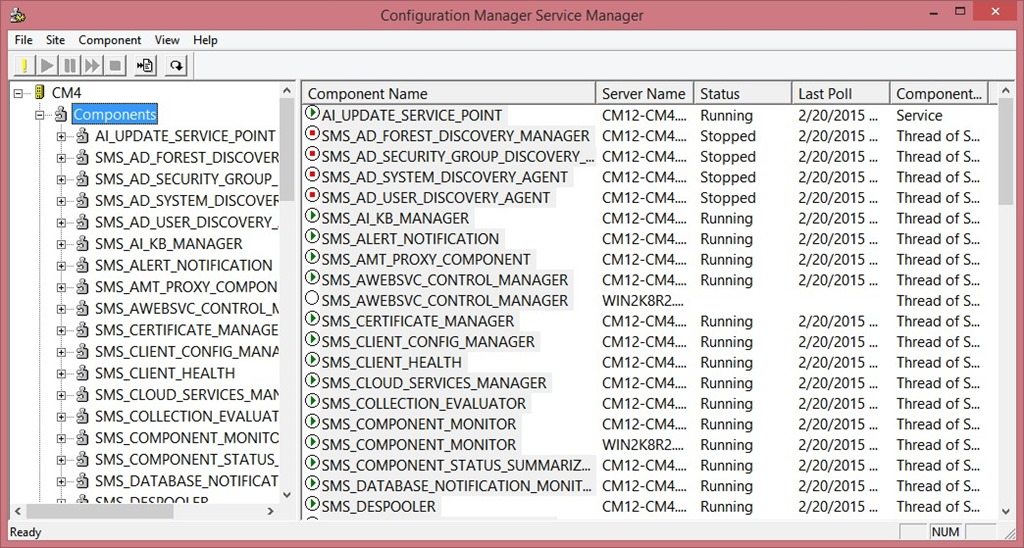Collapse the Components tree node
The width and height of the screenshot is (1024, 548).
point(40,115)
